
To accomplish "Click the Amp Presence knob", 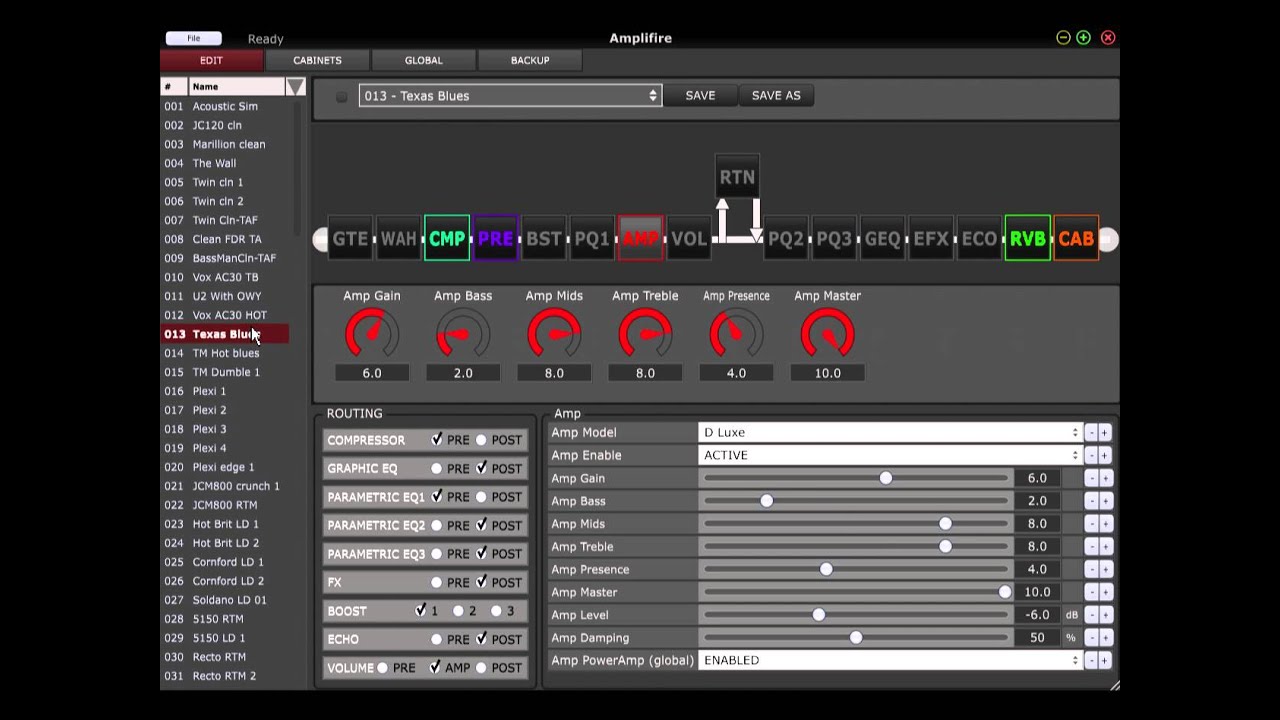I will tap(736, 334).
